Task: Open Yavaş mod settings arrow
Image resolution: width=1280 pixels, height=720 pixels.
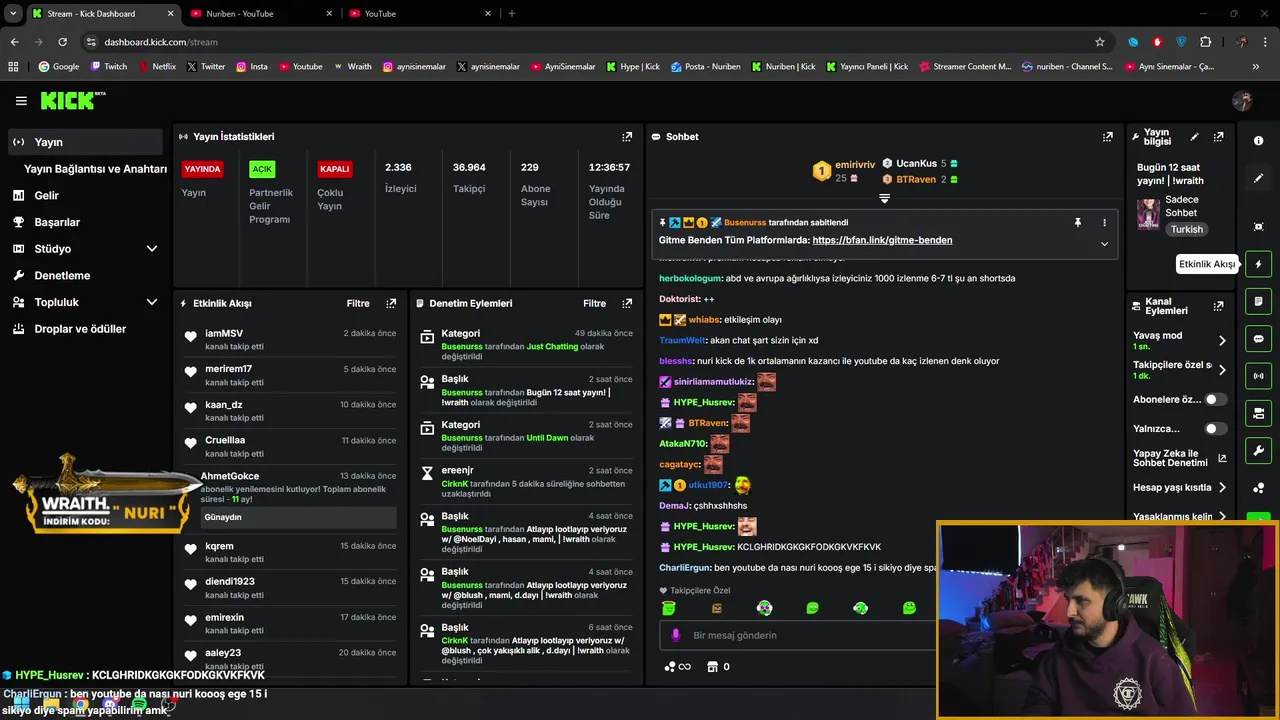Action: pyautogui.click(x=1222, y=340)
